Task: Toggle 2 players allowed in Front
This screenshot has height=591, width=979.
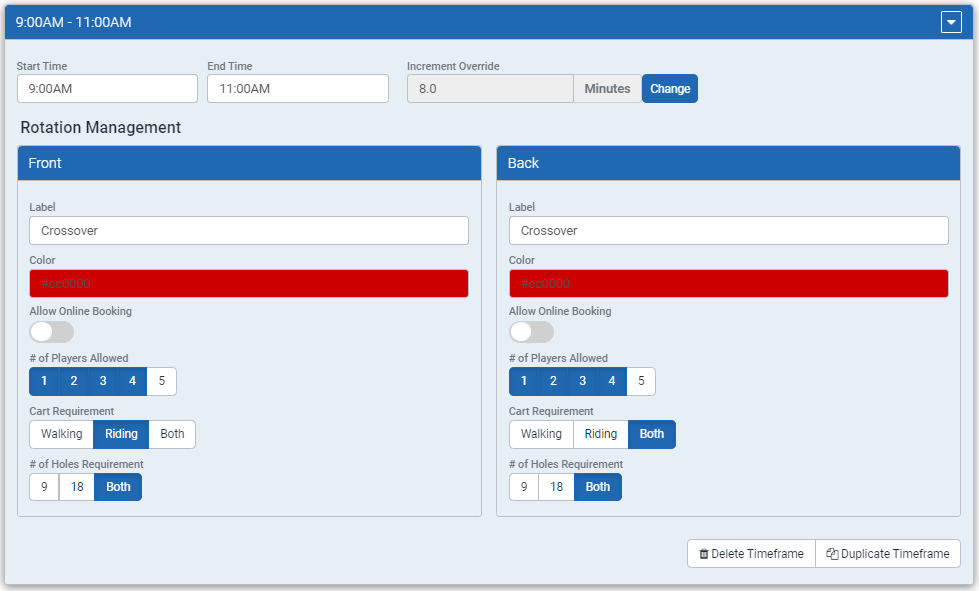Action: pyautogui.click(x=74, y=381)
